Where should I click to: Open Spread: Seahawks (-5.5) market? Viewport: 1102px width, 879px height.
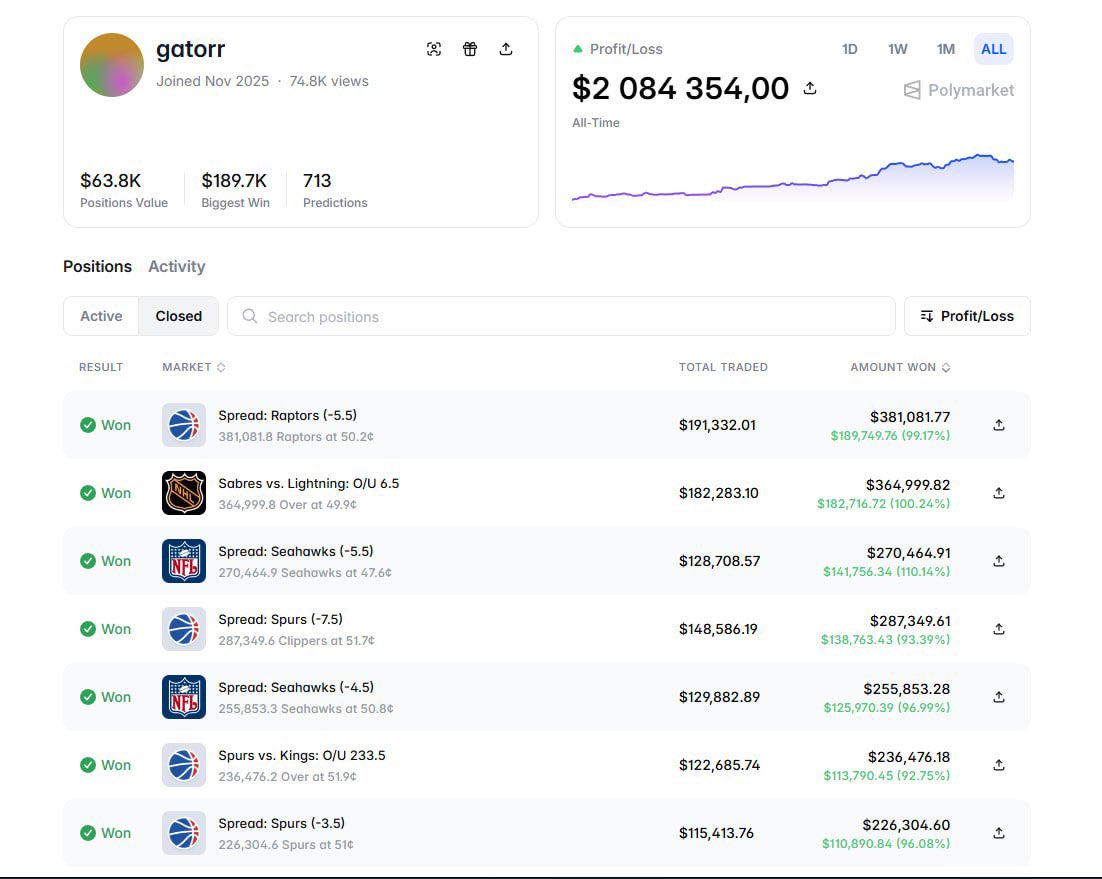coord(296,551)
